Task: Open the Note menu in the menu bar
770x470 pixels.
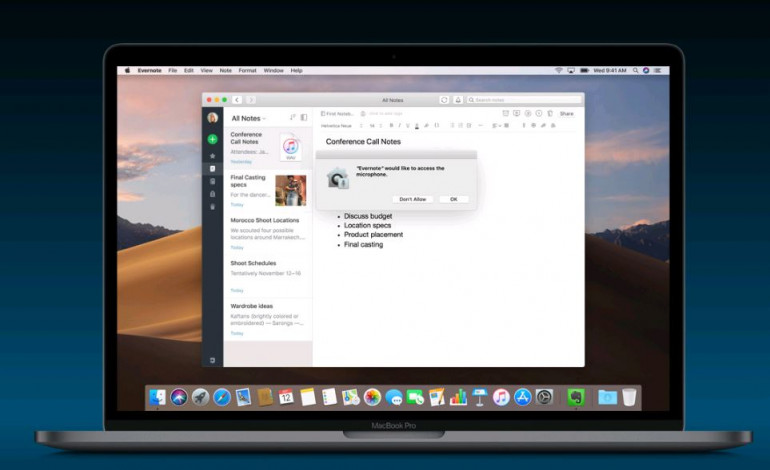Action: pos(225,70)
